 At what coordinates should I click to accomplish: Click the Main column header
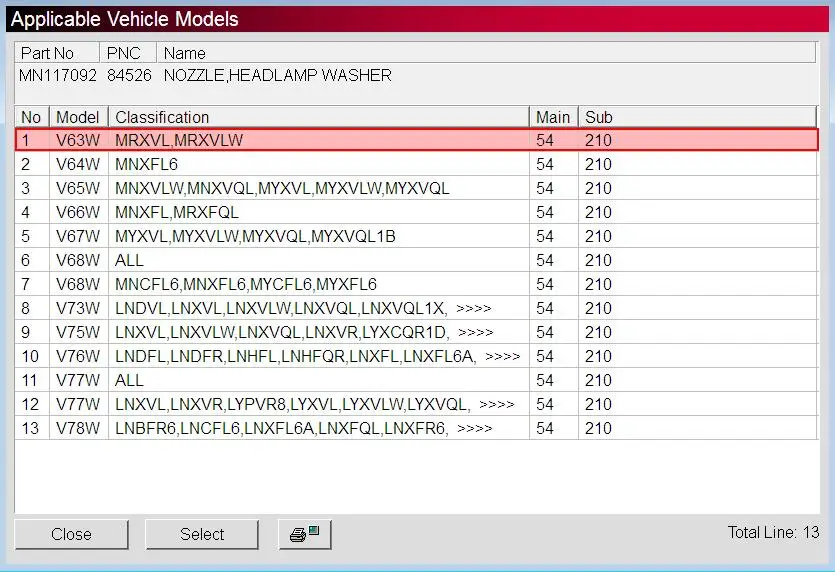[x=554, y=117]
